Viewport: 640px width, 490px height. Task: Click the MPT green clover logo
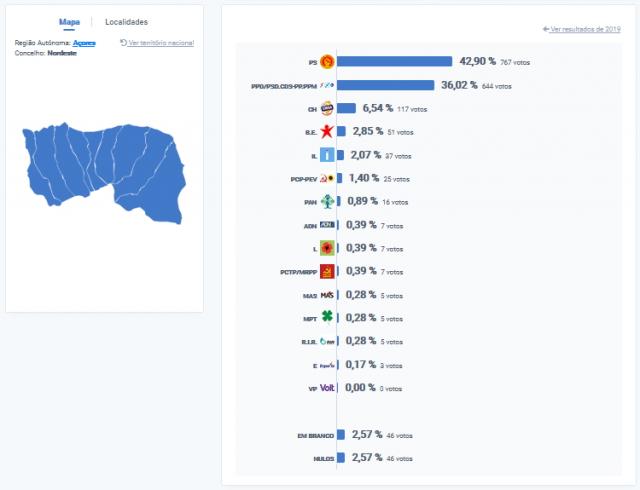pos(326,318)
